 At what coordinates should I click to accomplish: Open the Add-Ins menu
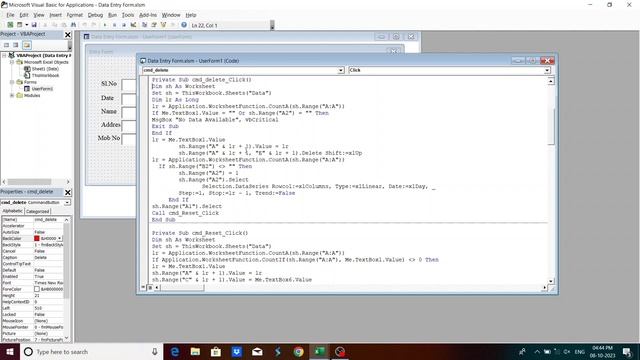coord(148,15)
